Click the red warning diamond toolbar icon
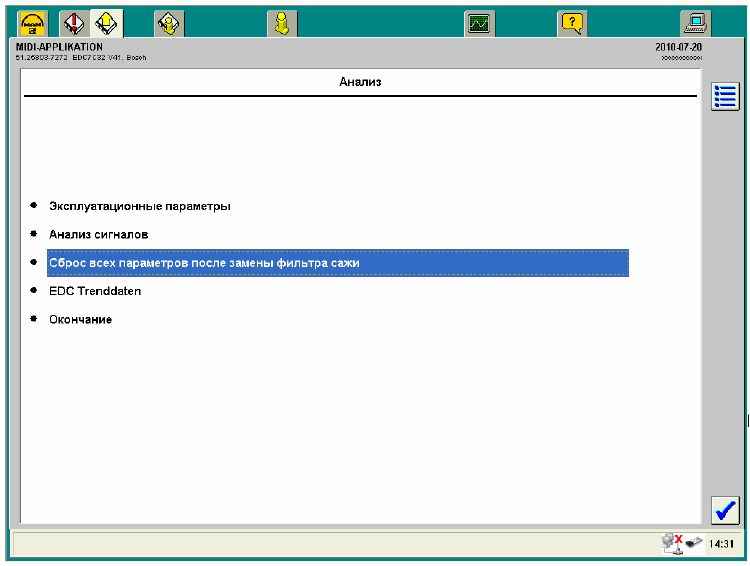Viewport: 750px width, 566px height. coord(74,22)
